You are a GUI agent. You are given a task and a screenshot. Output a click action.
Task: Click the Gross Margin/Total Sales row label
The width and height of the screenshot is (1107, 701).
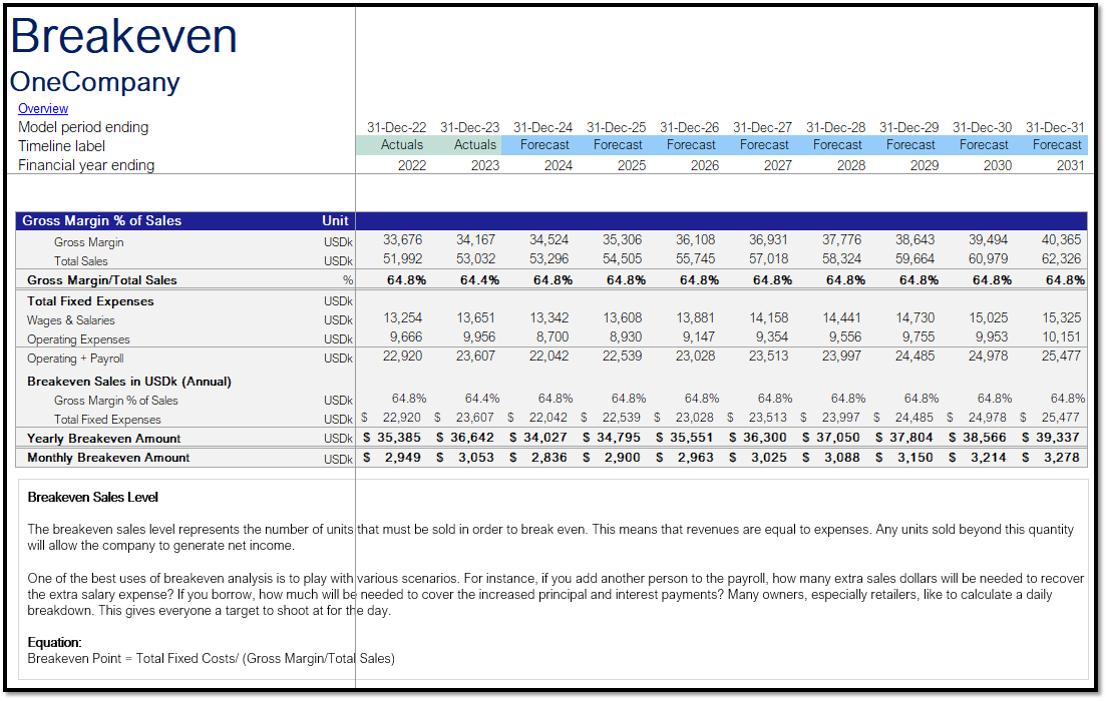pyautogui.click(x=102, y=280)
